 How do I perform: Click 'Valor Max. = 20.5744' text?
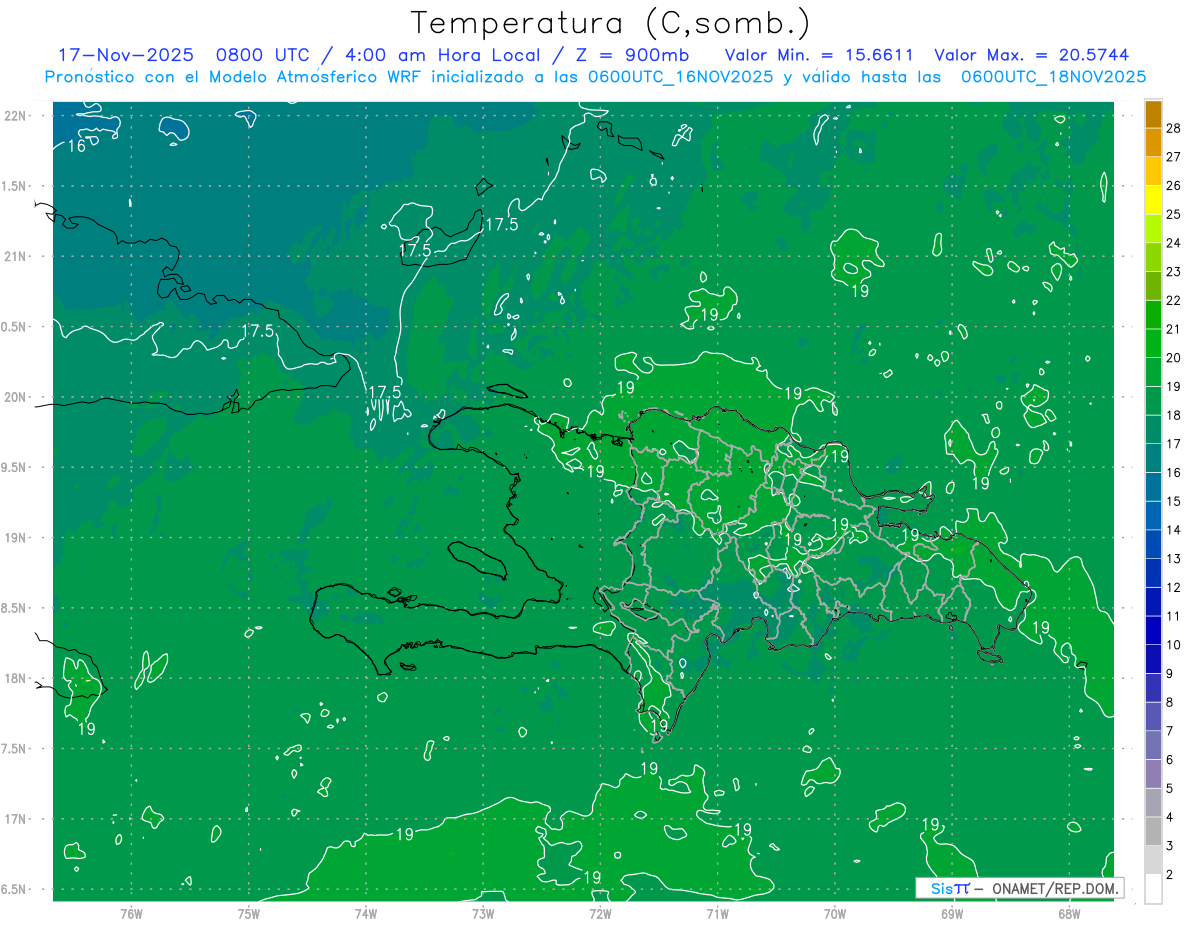[1031, 55]
